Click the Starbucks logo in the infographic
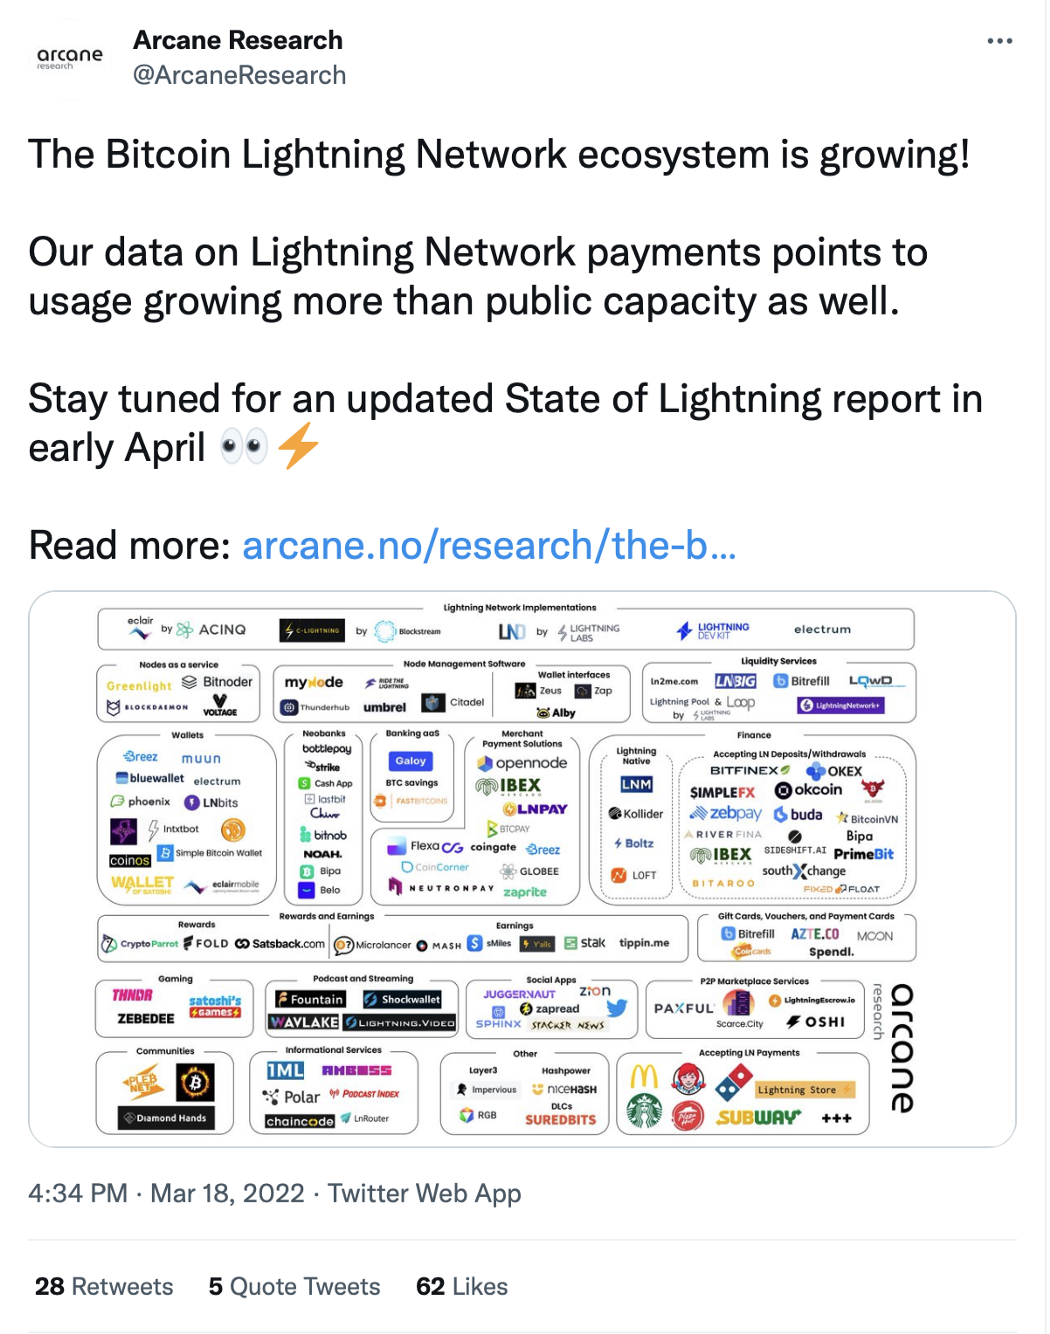1050x1334 pixels. tap(645, 1111)
